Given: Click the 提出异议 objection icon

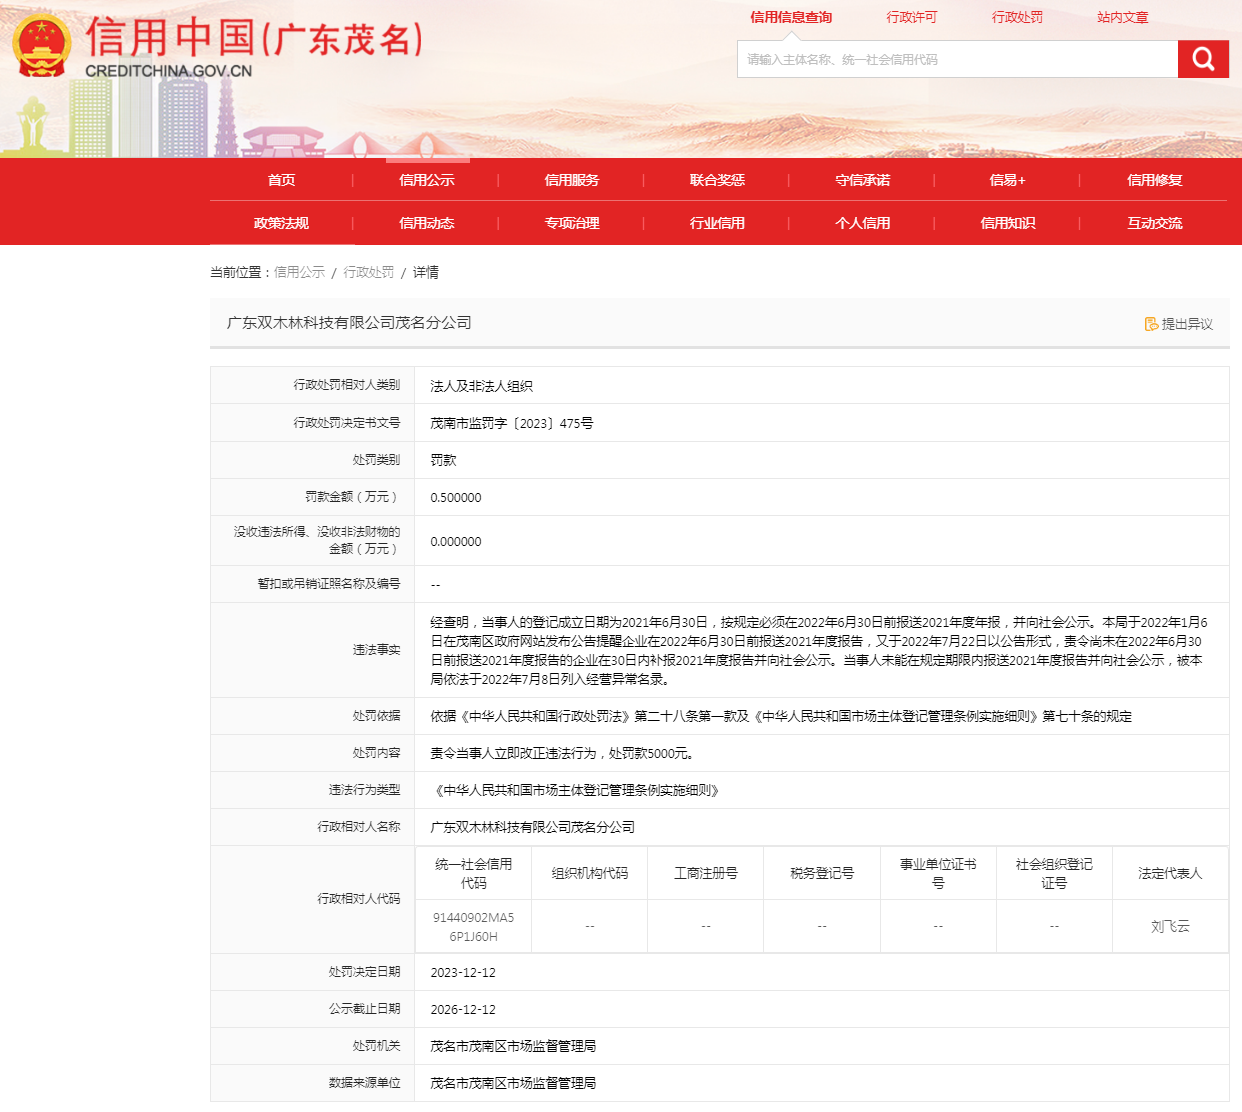Looking at the screenshot, I should (x=1151, y=324).
